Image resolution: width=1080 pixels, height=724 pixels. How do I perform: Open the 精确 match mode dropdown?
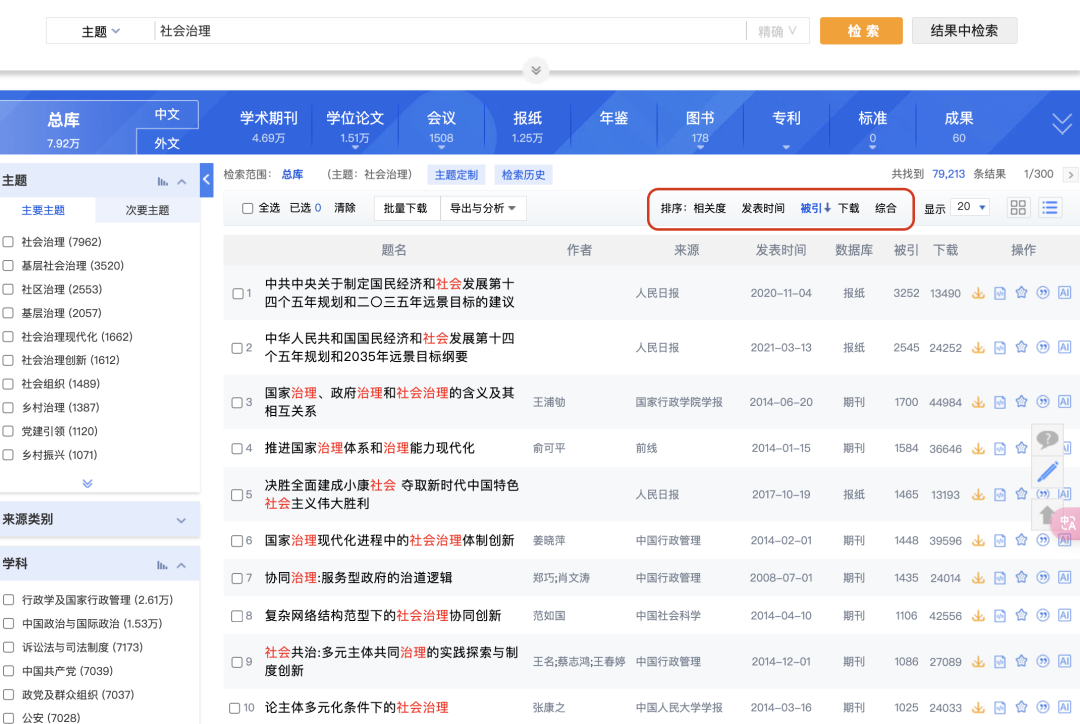click(777, 31)
